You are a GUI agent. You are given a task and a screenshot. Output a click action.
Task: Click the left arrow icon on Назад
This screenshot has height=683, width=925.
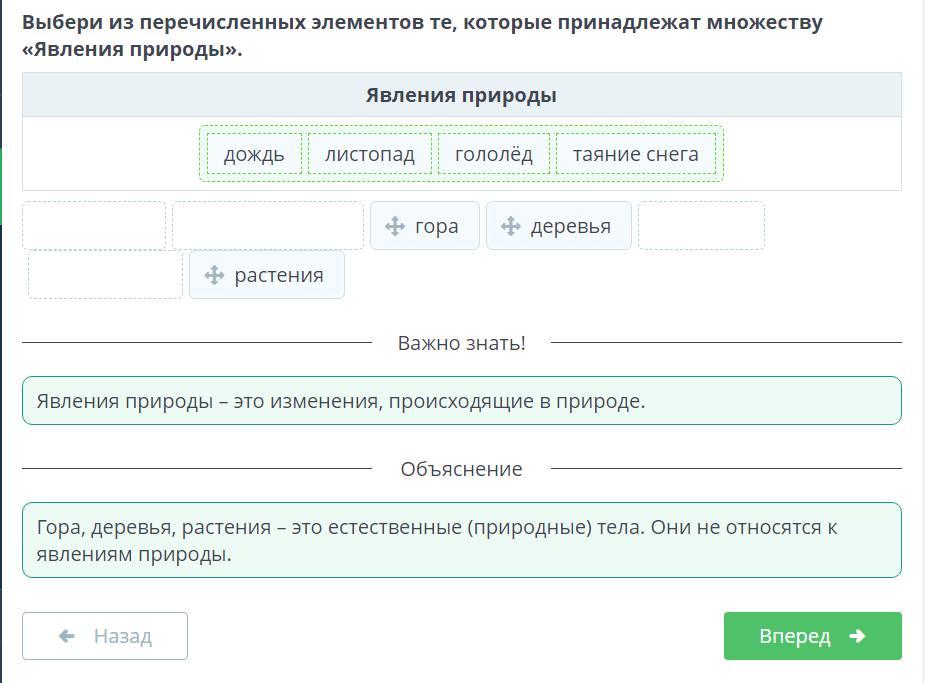(67, 636)
